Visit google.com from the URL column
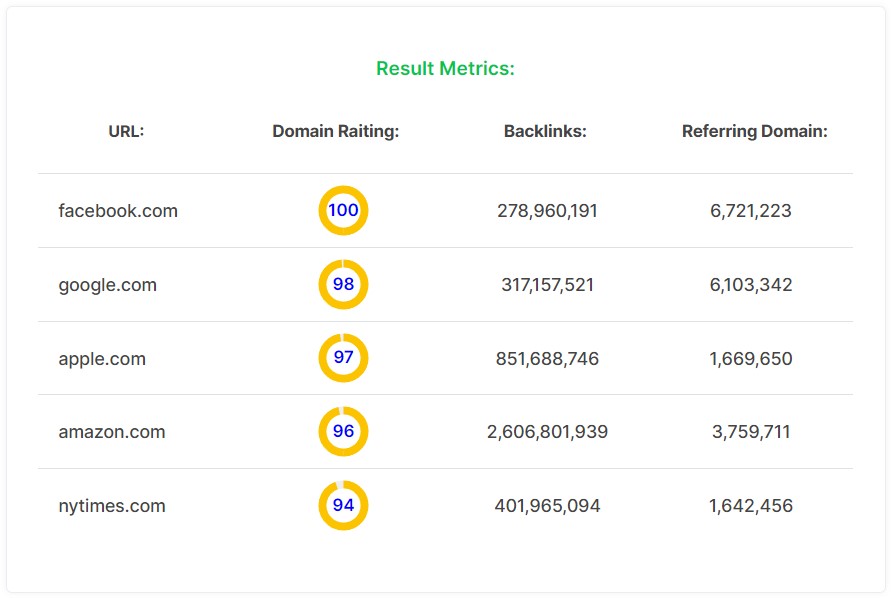The height and width of the screenshot is (598, 892). 107,285
